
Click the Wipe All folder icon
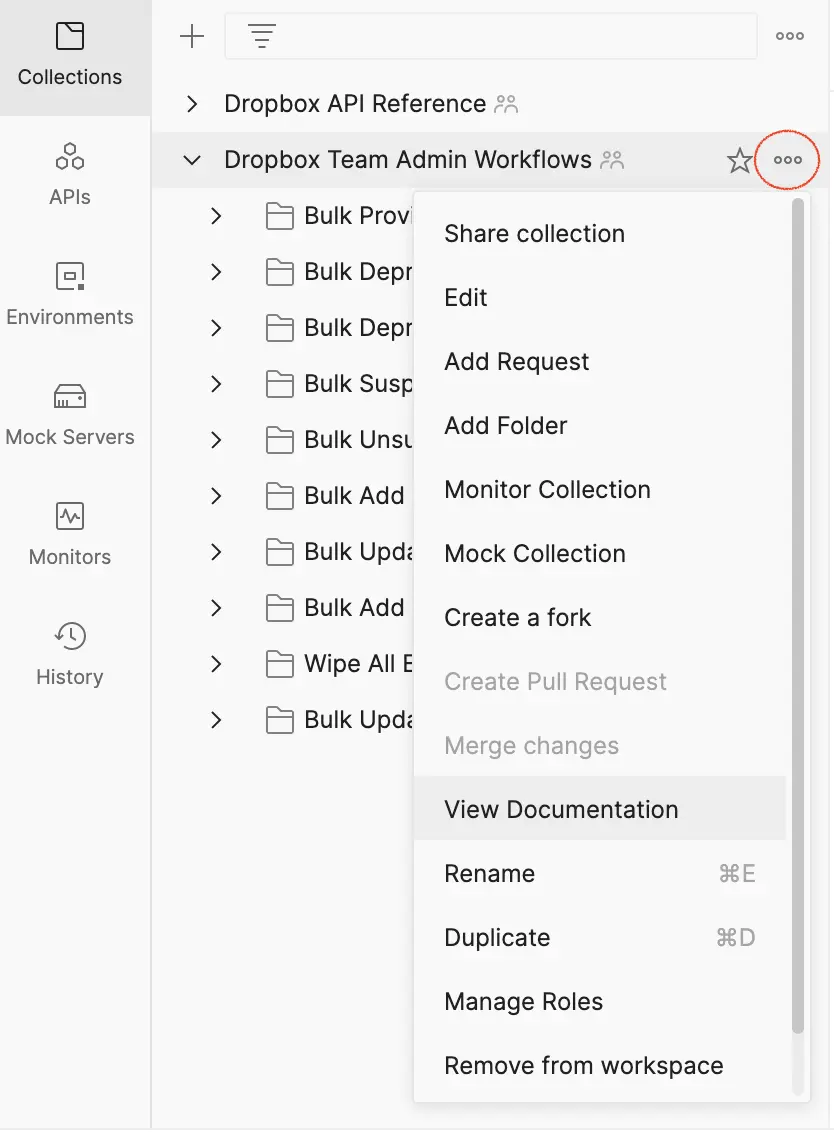(x=279, y=664)
